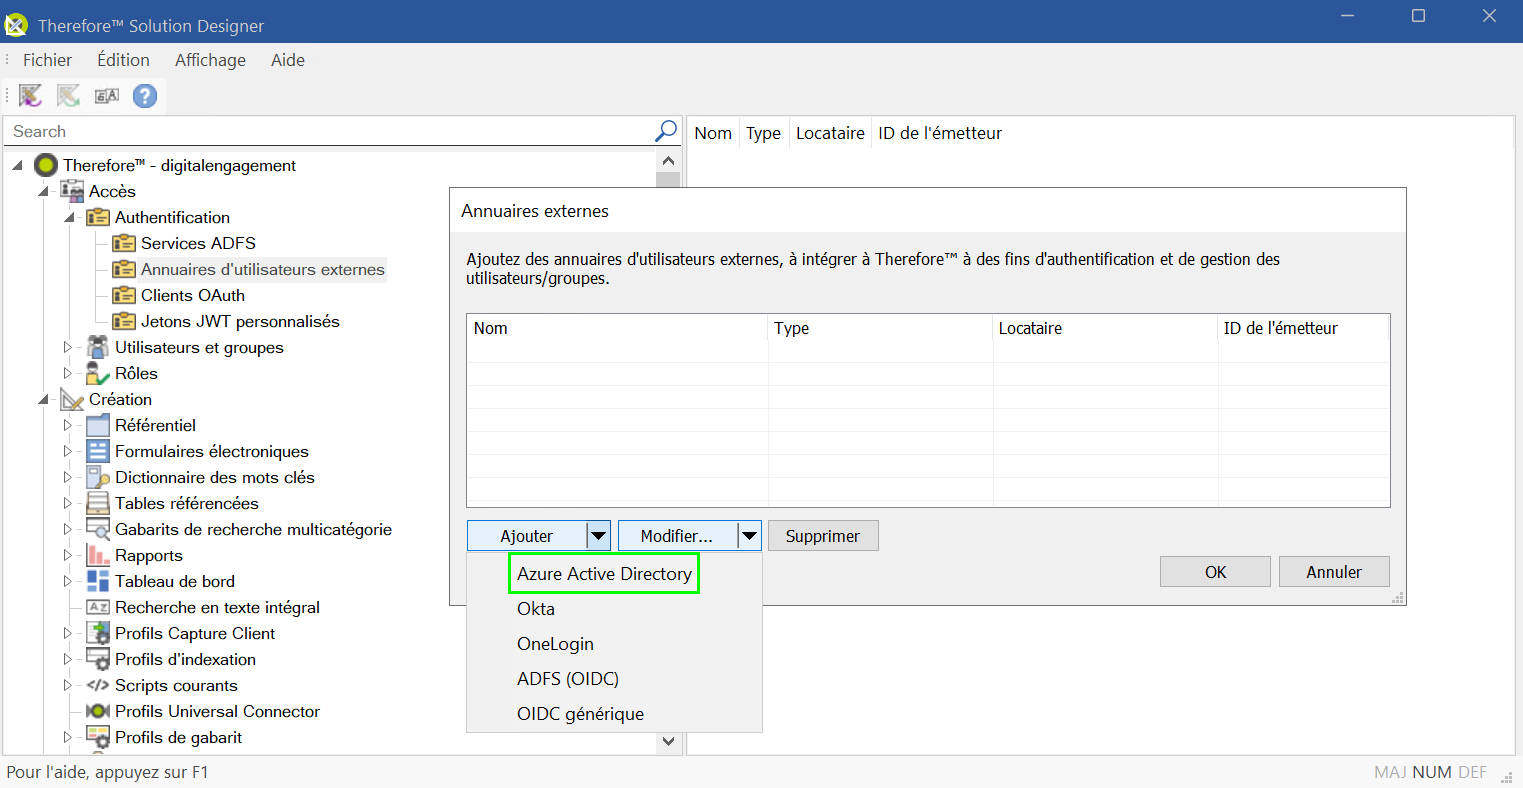The image size is (1523, 788).
Task: Click the first design-mode toolbar icon
Action: click(29, 95)
